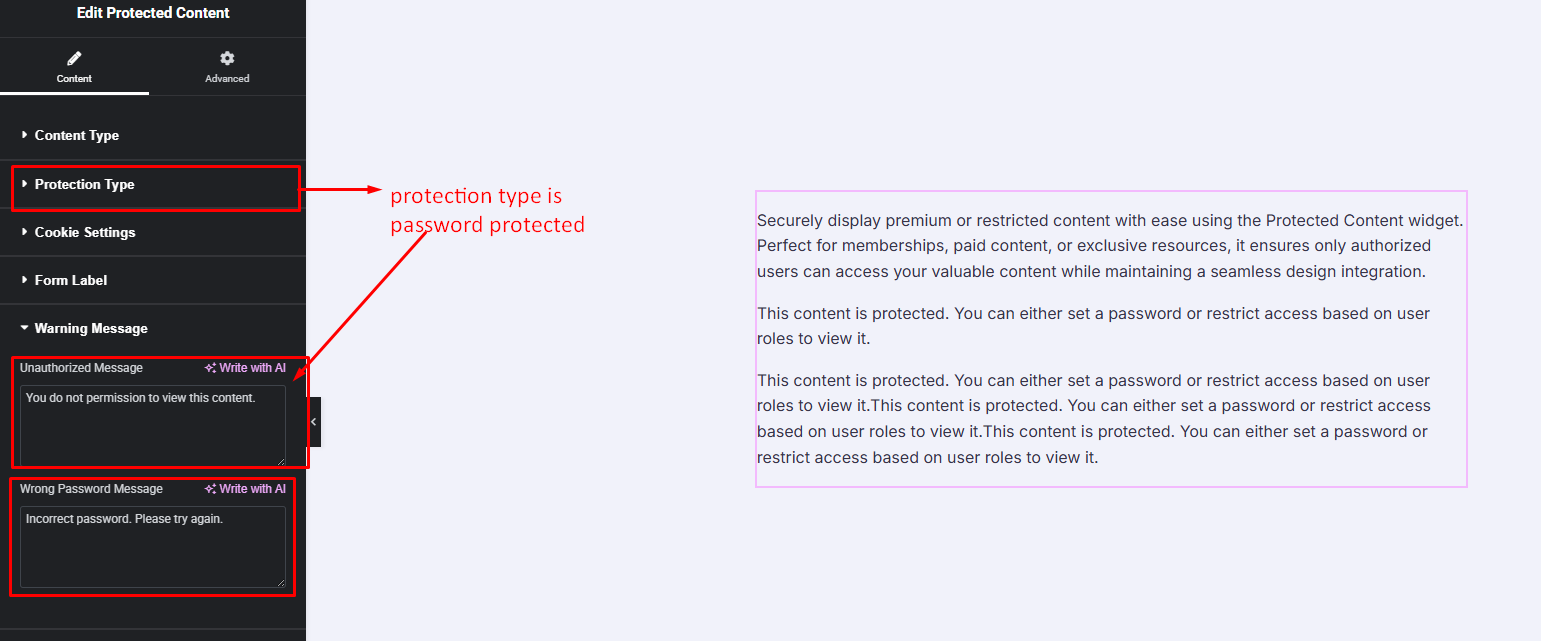Image resolution: width=1541 pixels, height=641 pixels.
Task: Expand the Protection Type section
Action: point(84,184)
